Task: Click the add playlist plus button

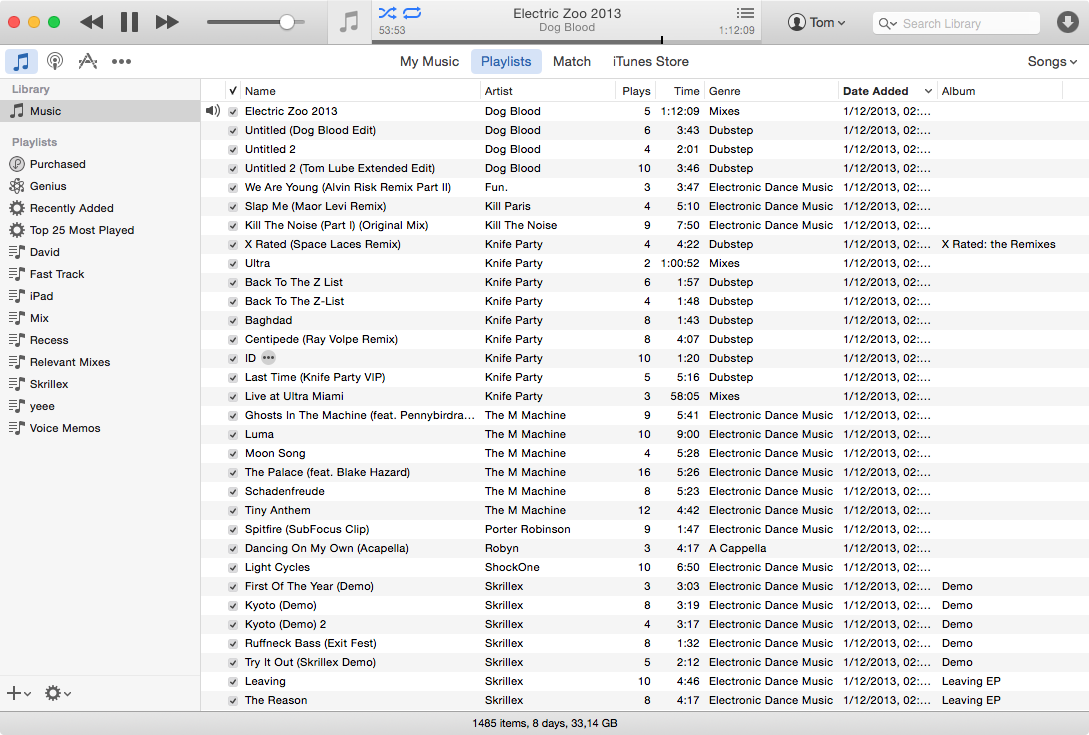Action: coord(18,693)
